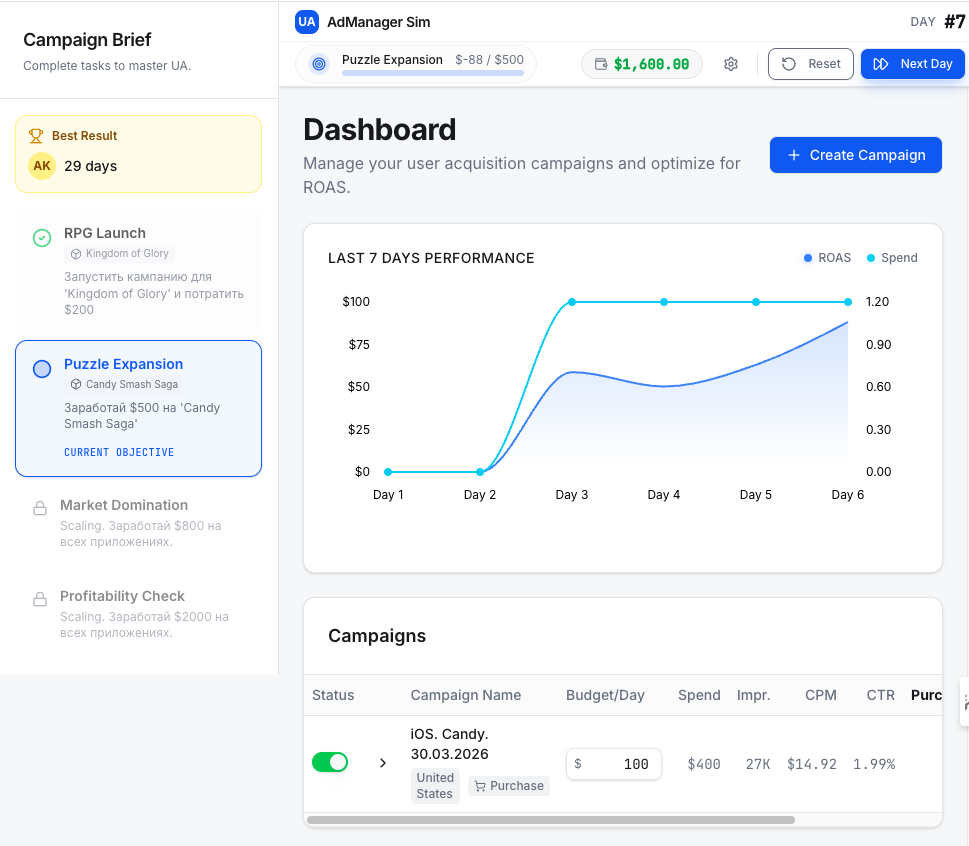
Task: Select the Puzzle Expansion objective radio circle
Action: [42, 369]
